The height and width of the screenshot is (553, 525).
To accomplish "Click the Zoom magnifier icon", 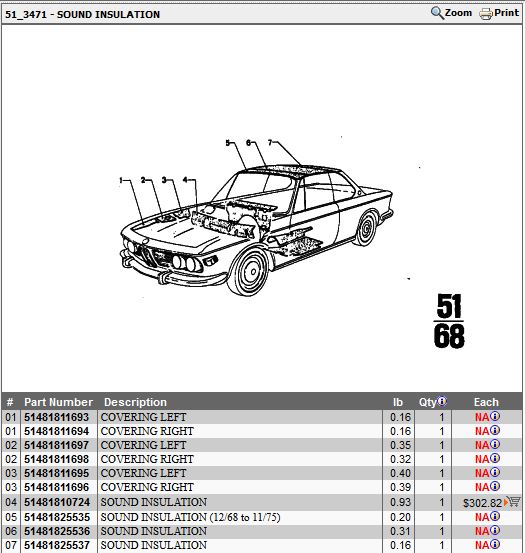I will [437, 13].
